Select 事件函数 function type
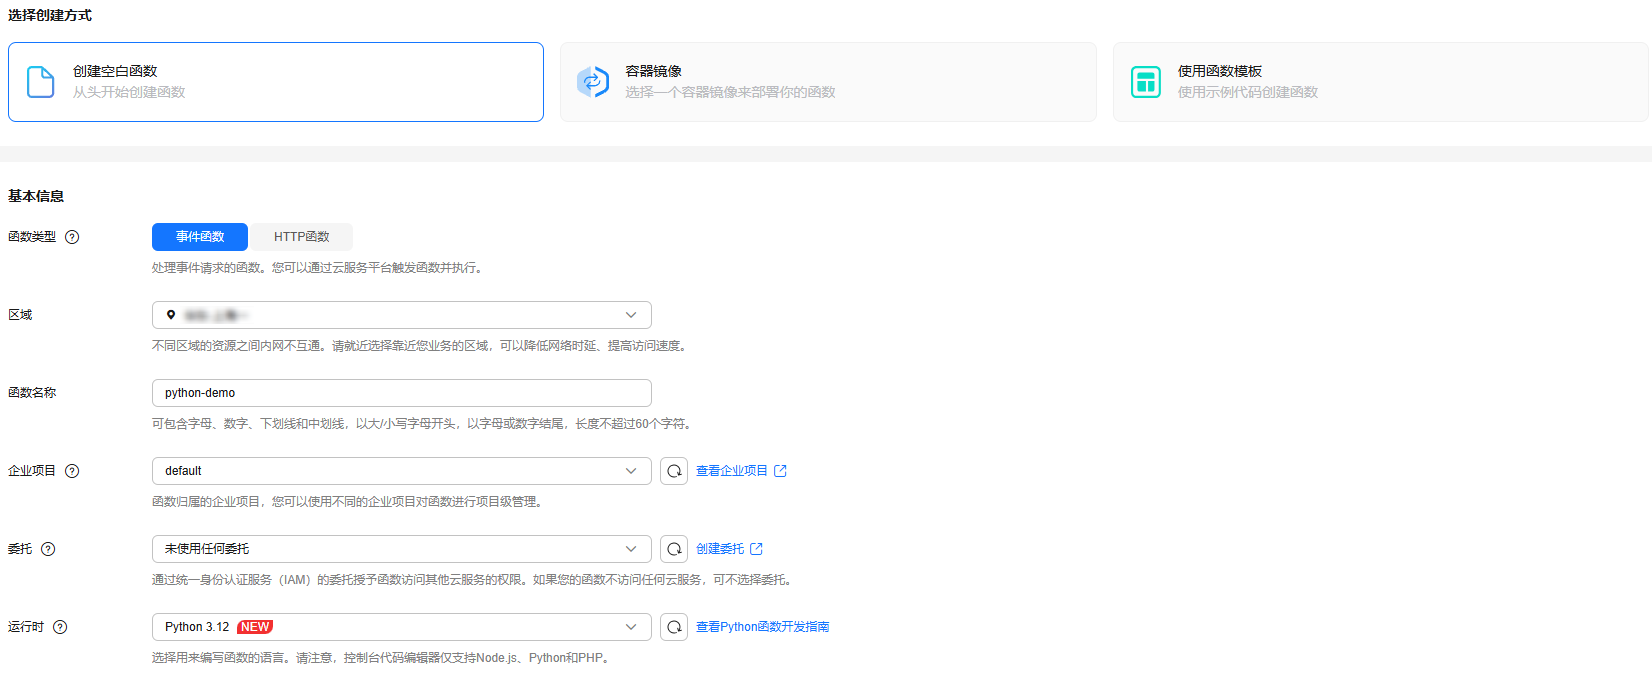The width and height of the screenshot is (1652, 685). (200, 237)
